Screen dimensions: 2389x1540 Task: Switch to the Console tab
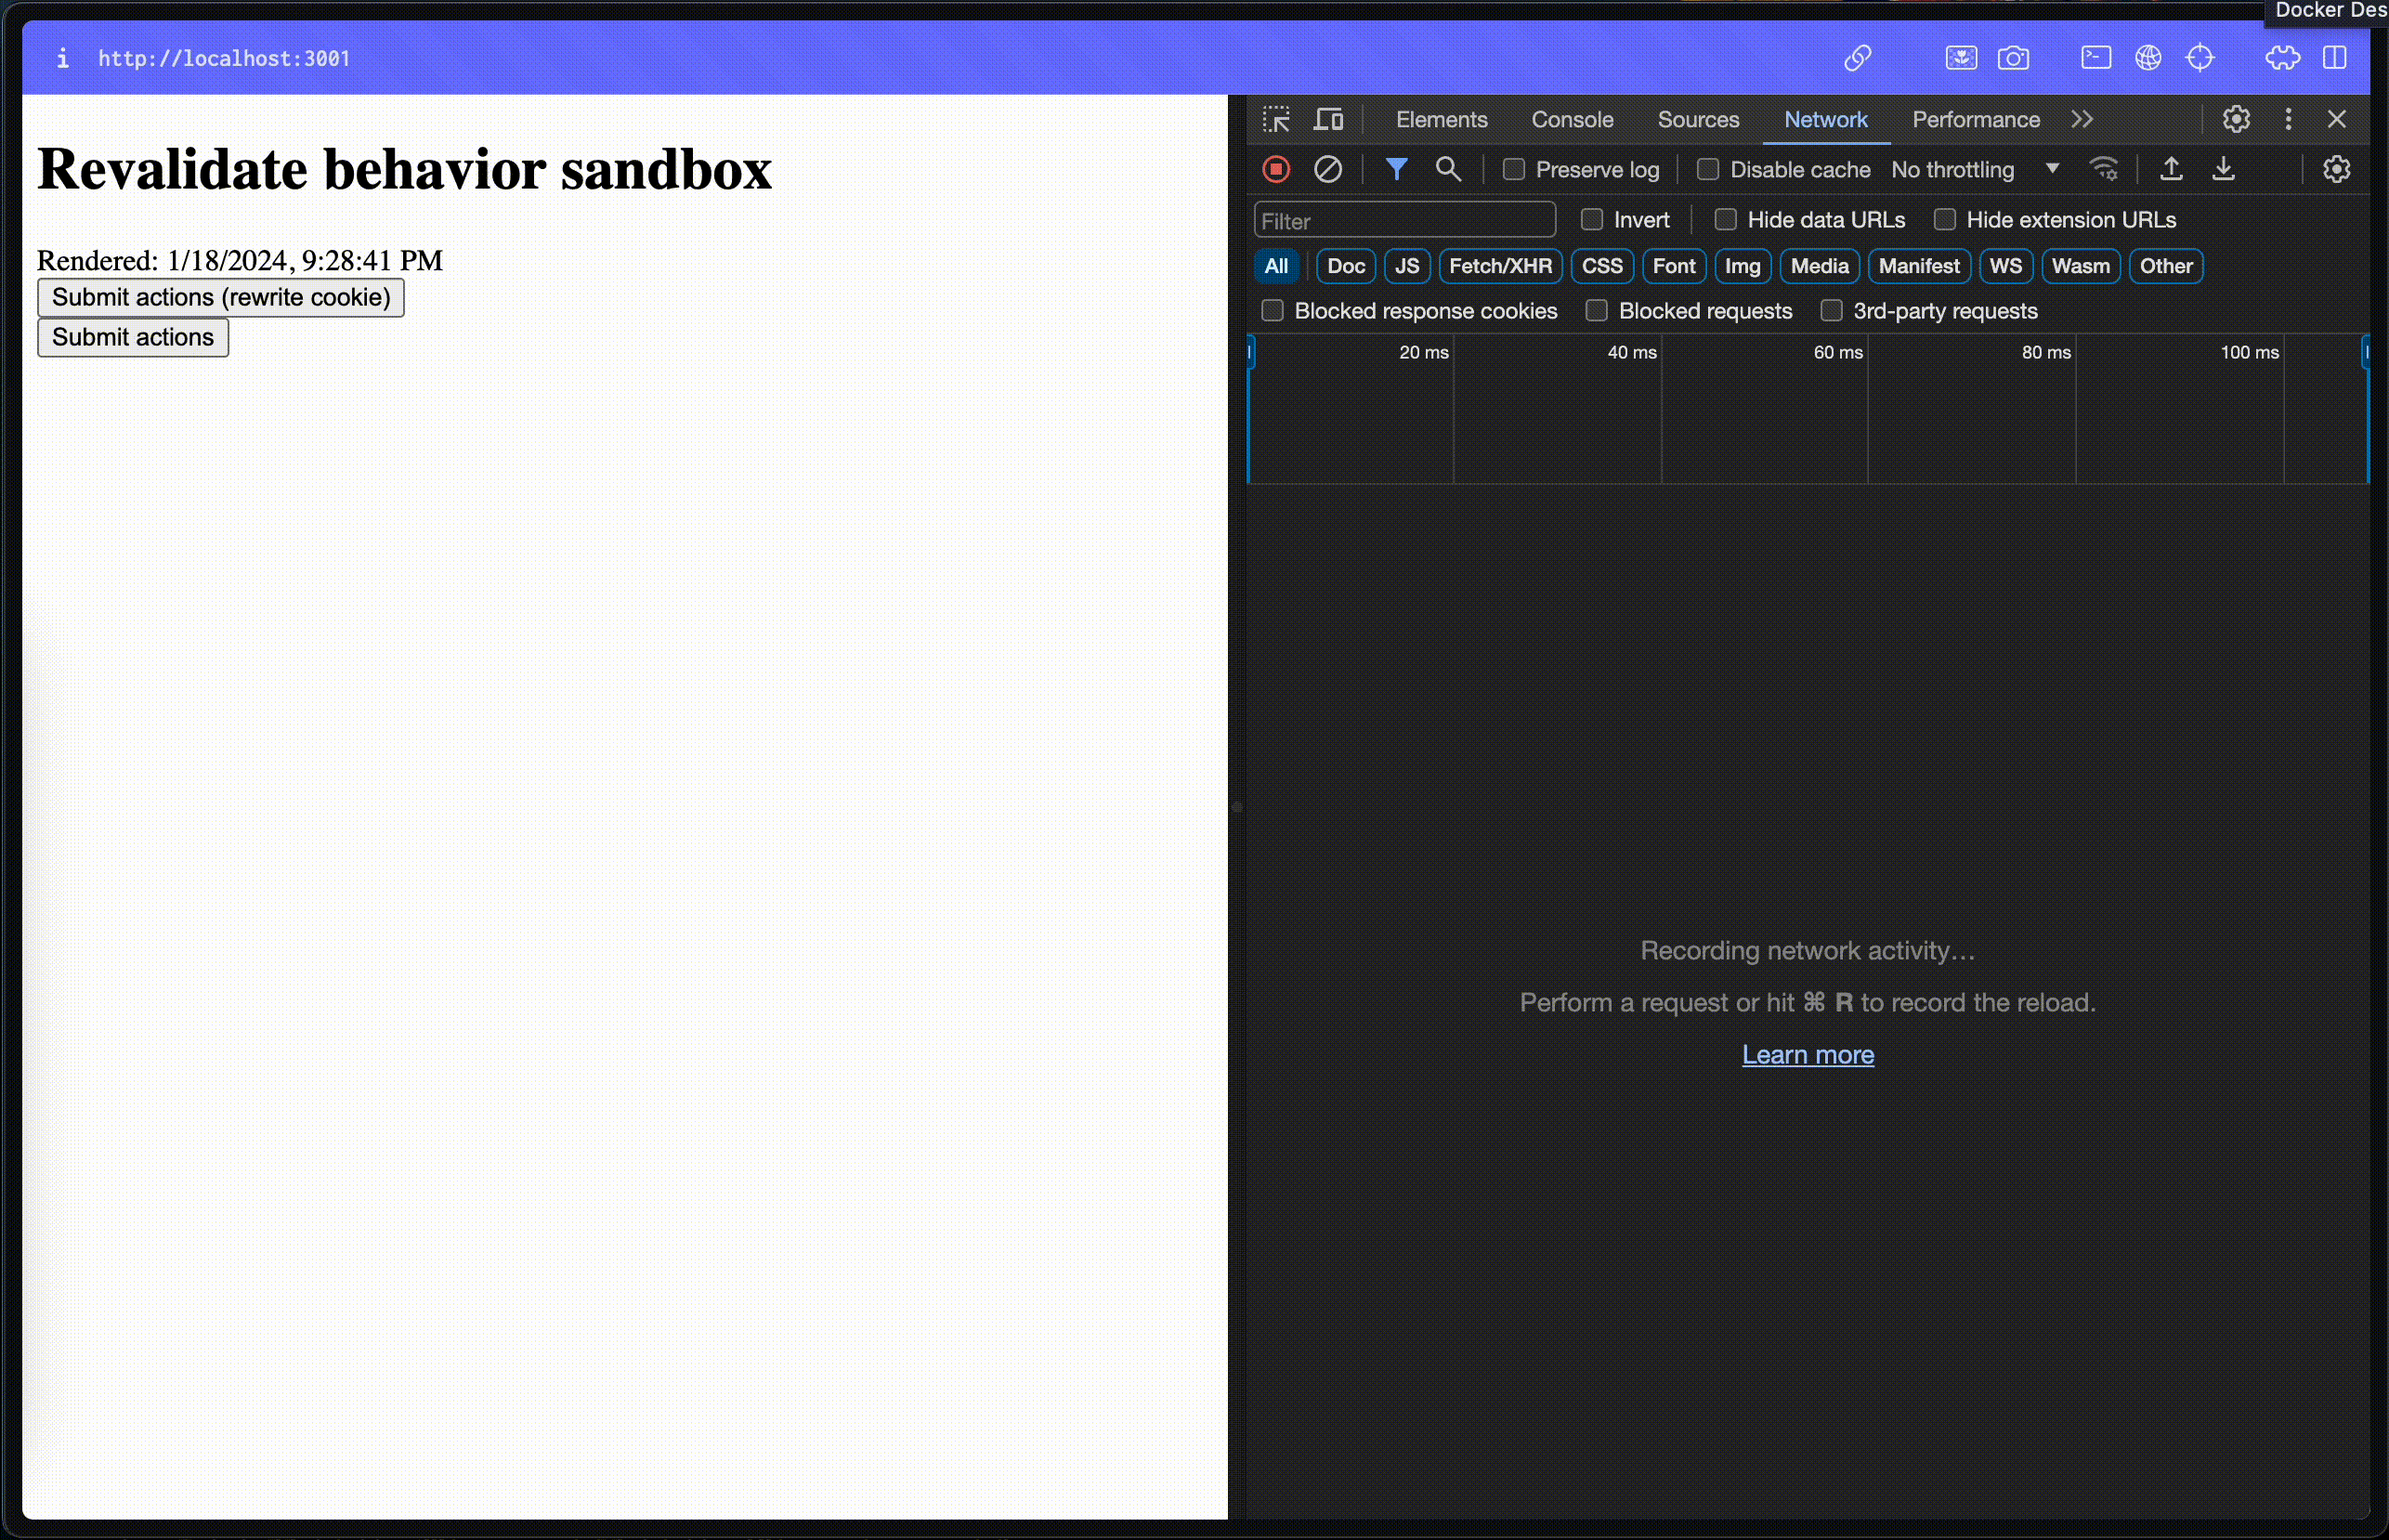[1571, 119]
